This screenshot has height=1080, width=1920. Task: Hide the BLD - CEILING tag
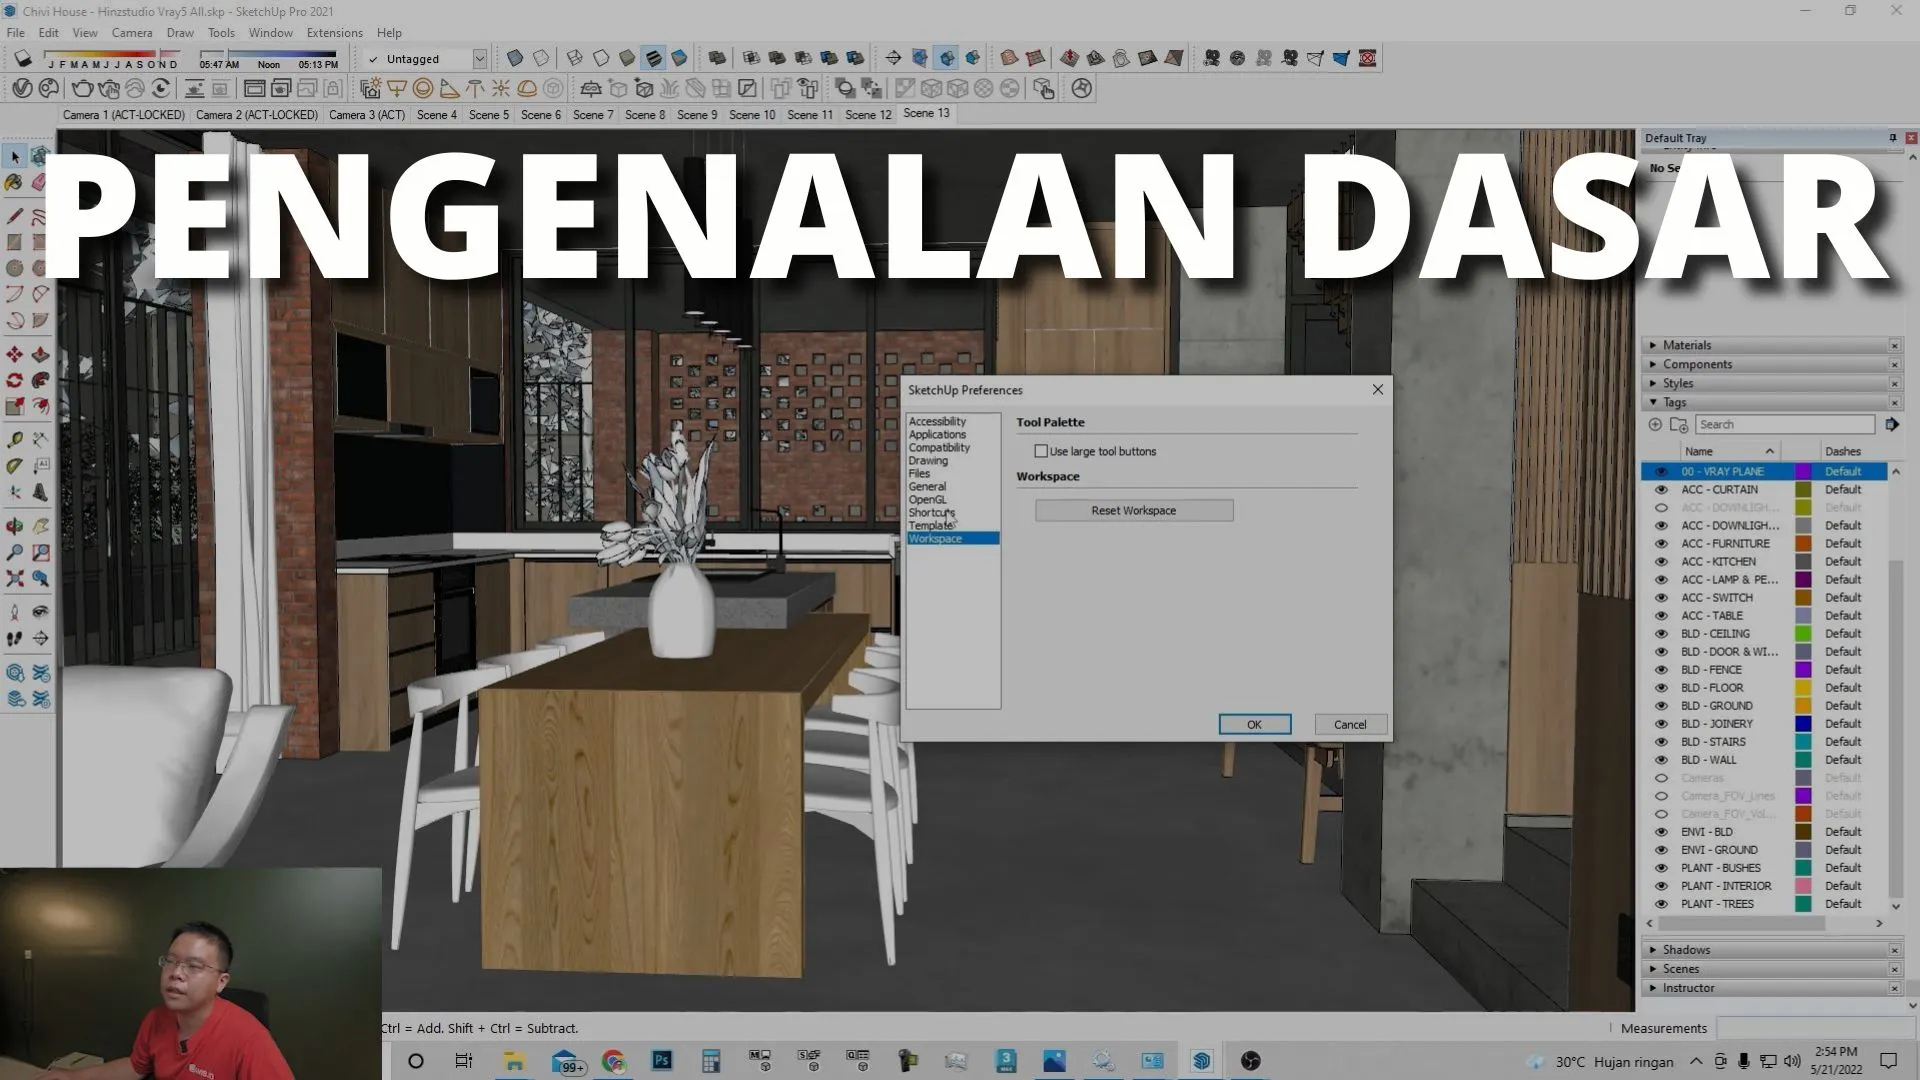point(1661,634)
